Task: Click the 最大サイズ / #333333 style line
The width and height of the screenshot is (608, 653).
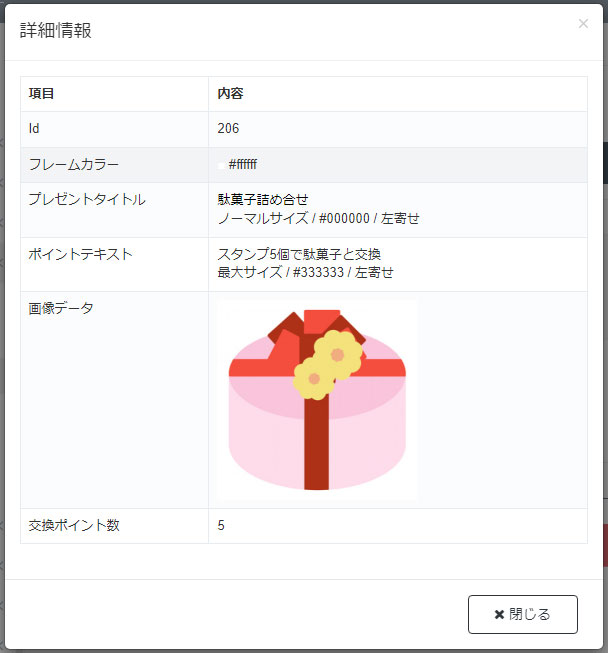Action: (x=306, y=272)
